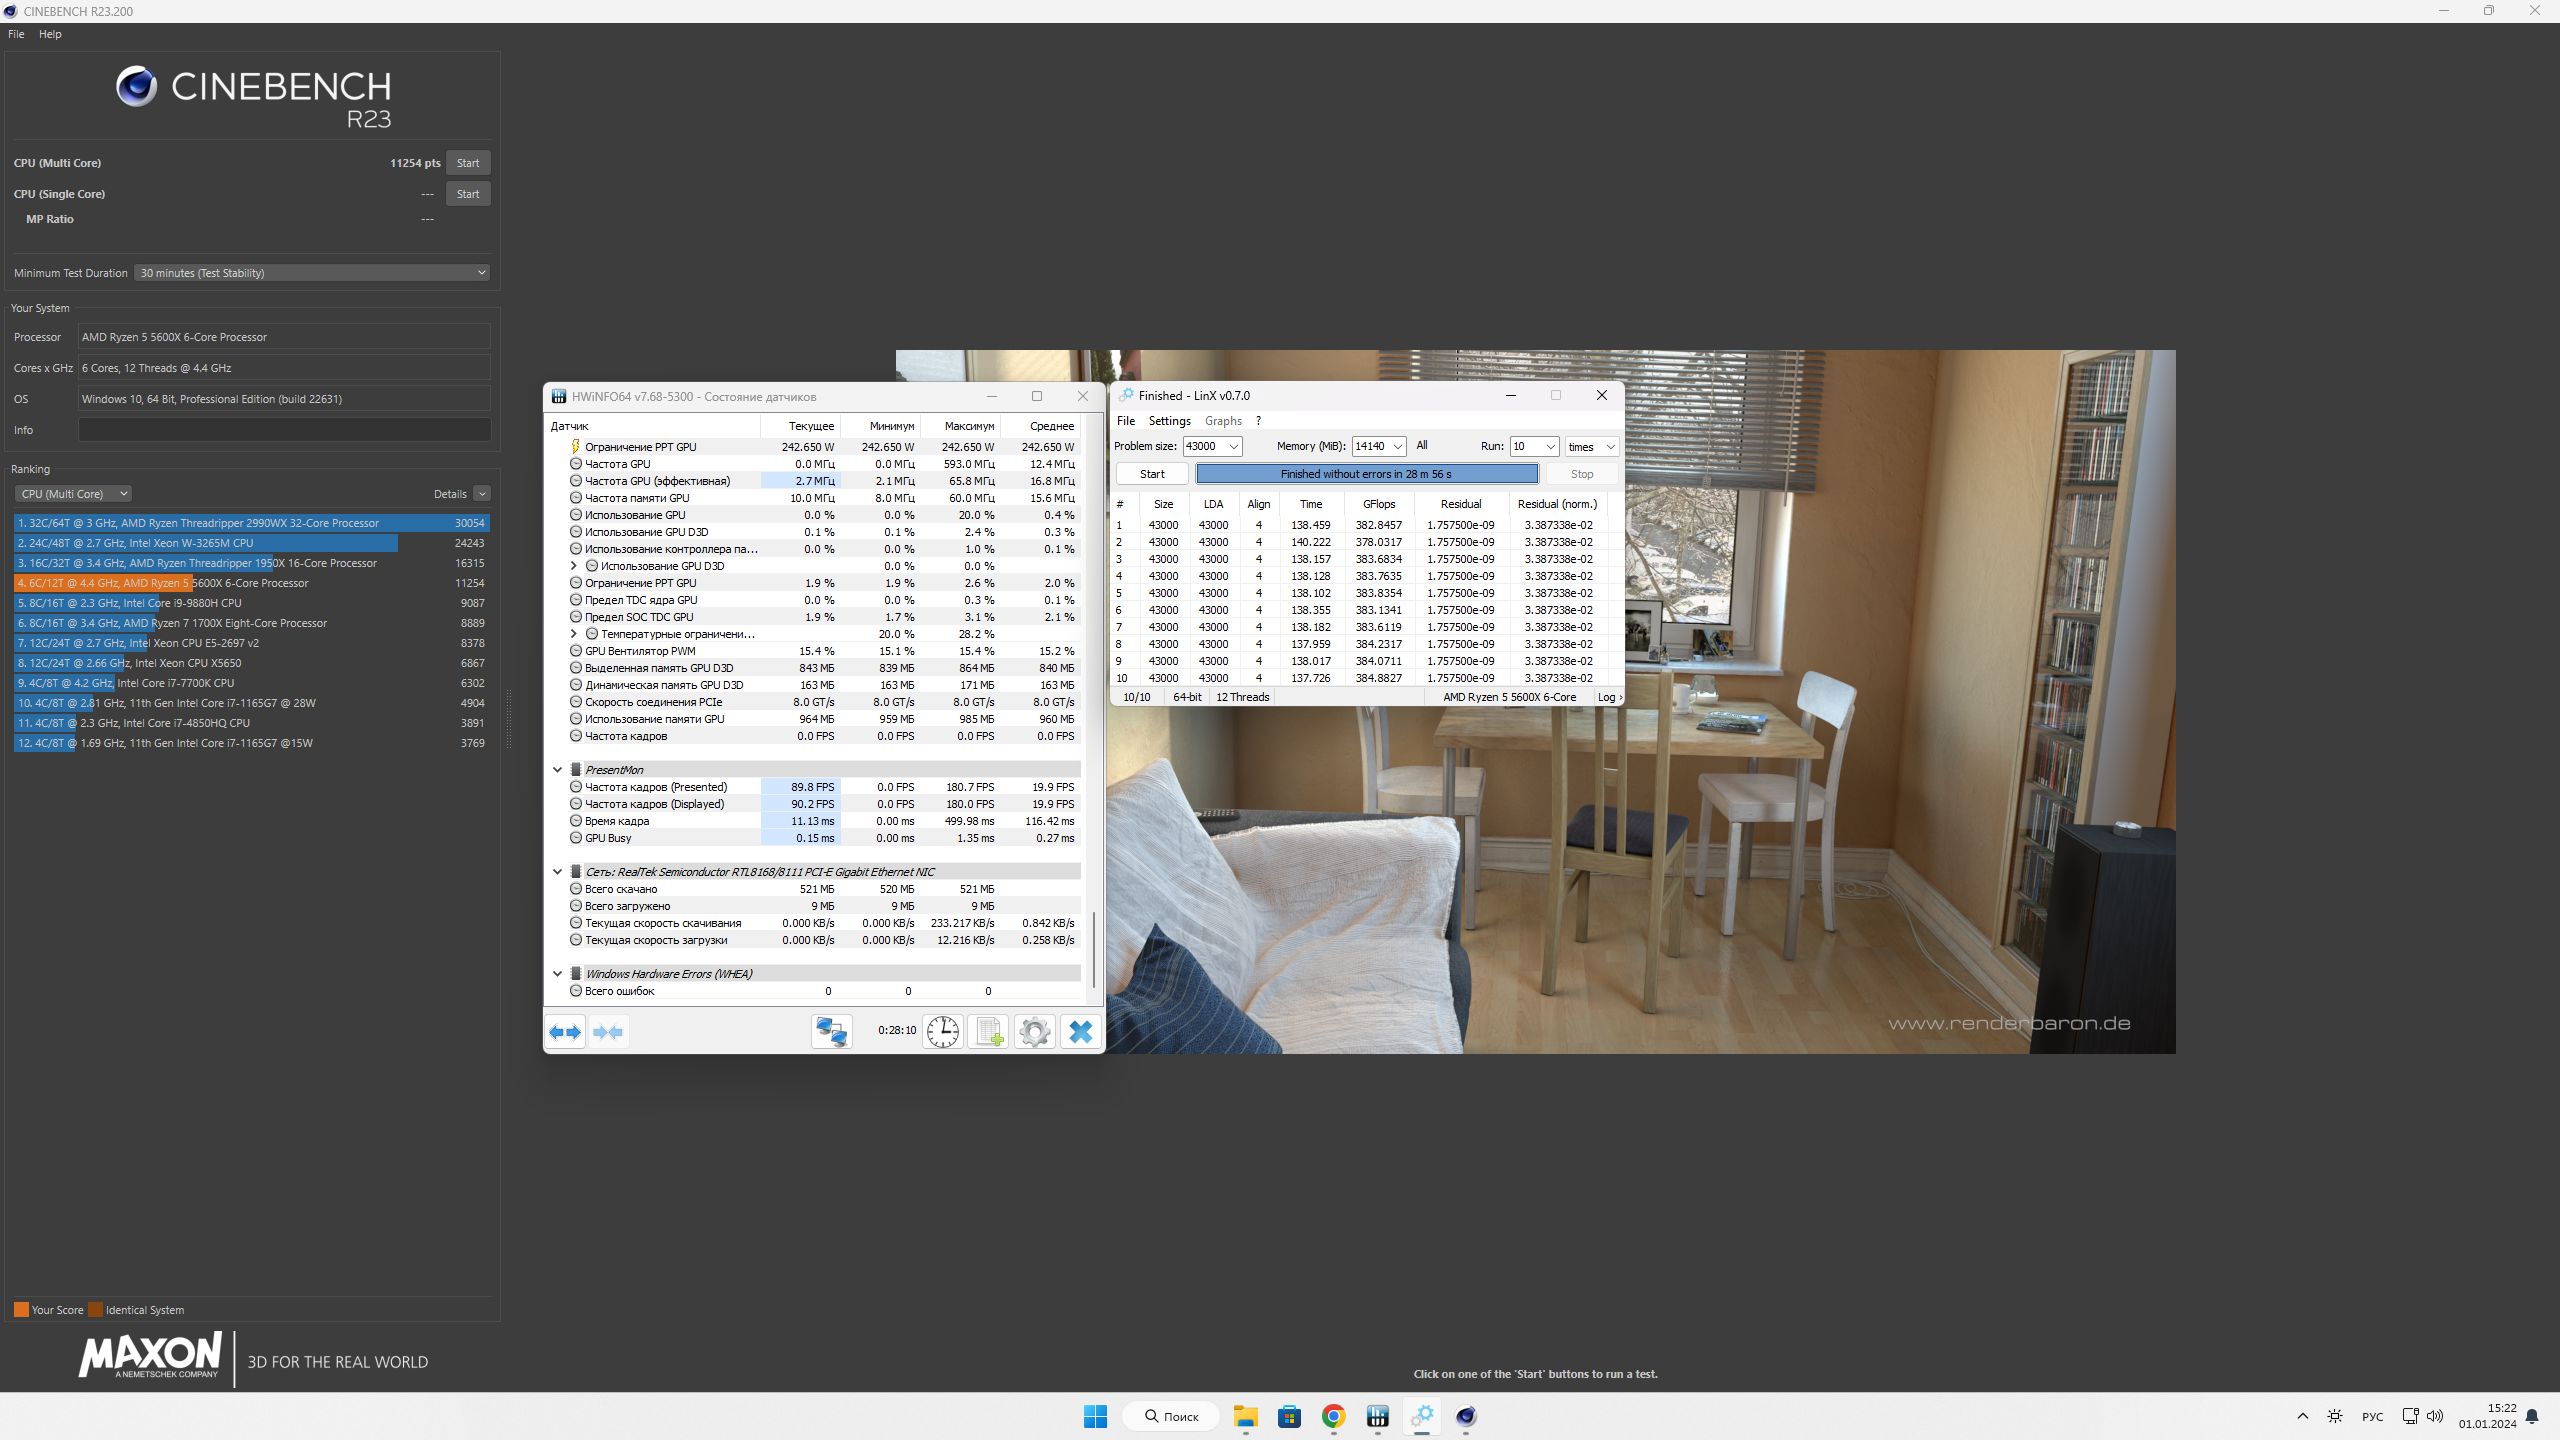
Task: Click blue X to close HWiNFO sensors
Action: click(1080, 1032)
